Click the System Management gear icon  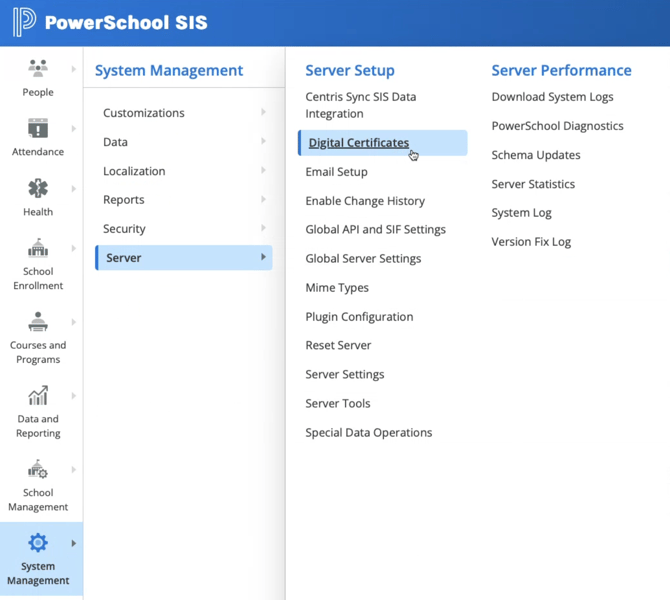[38, 543]
